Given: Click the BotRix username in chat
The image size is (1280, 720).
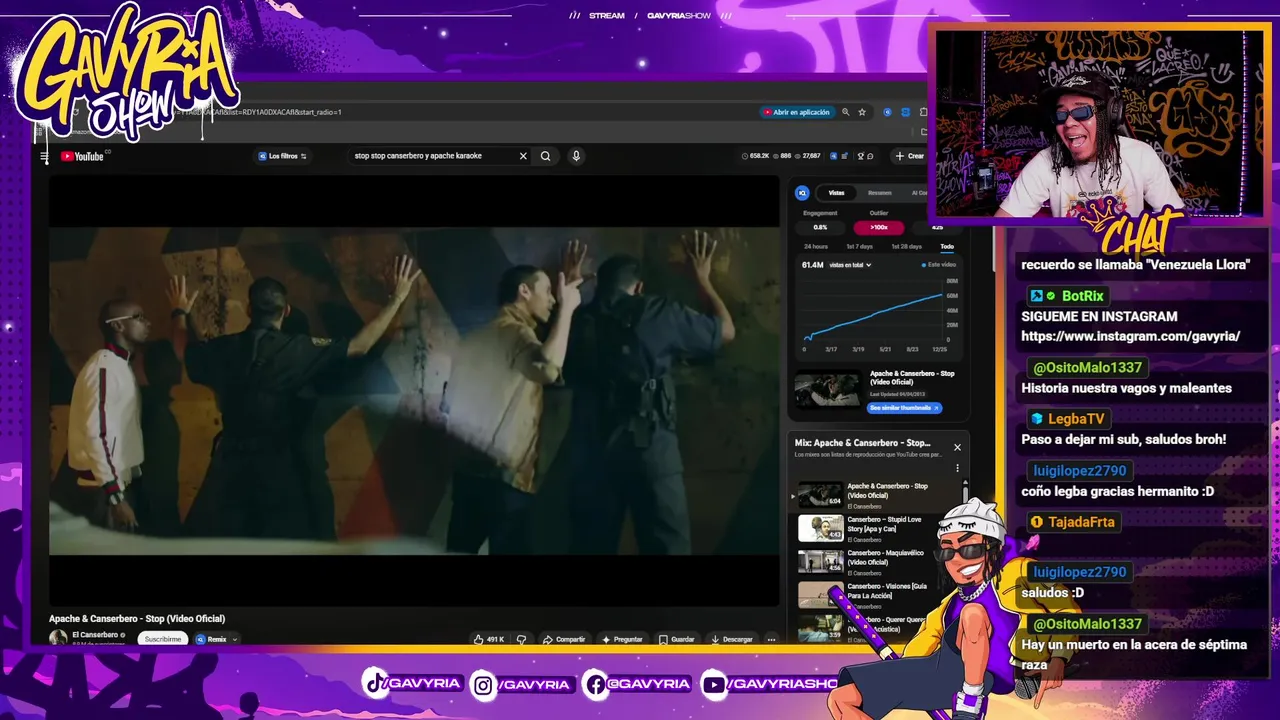Looking at the screenshot, I should [x=1082, y=296].
